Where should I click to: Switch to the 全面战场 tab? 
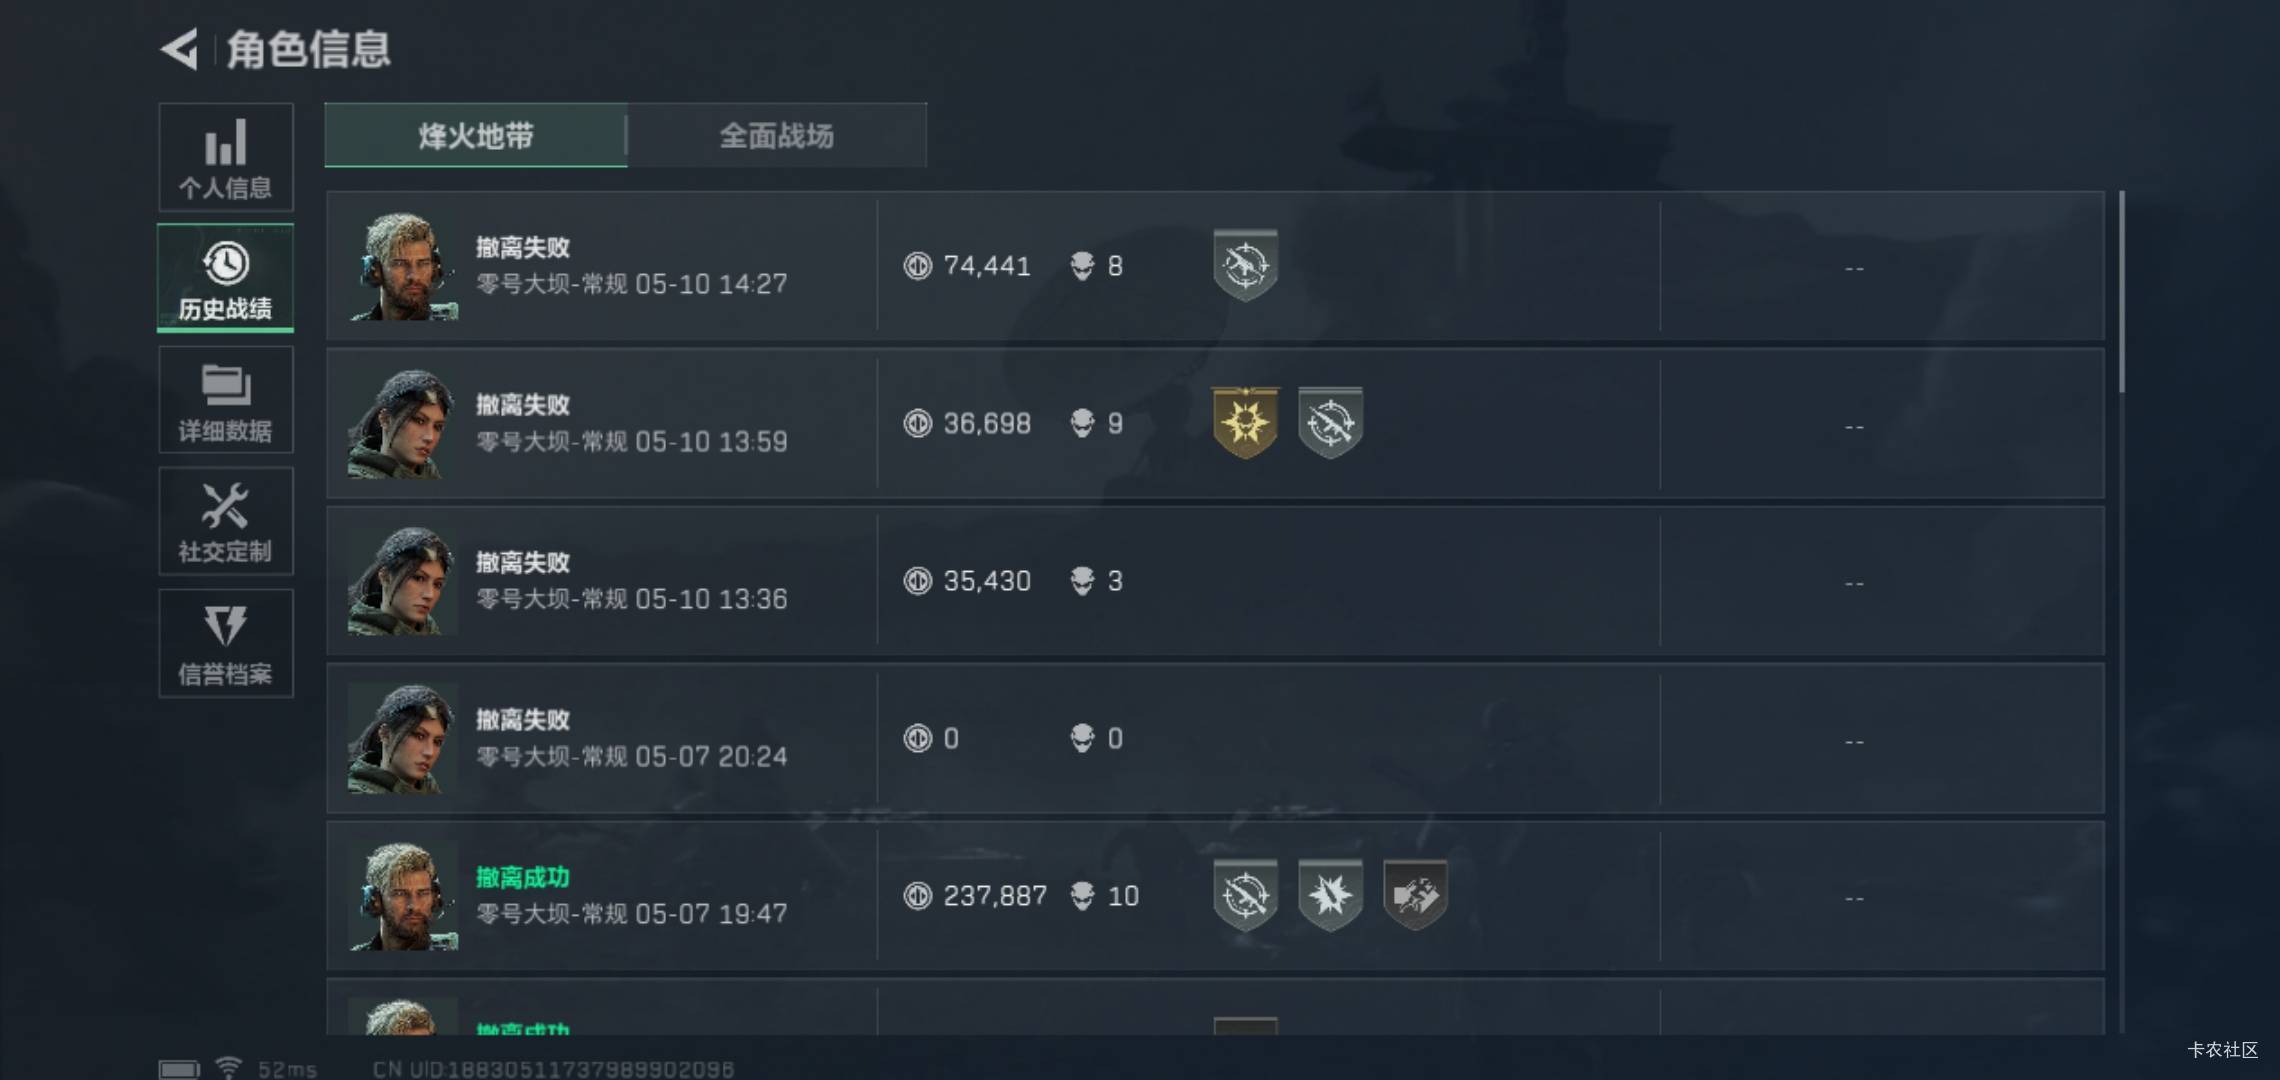[x=777, y=135]
